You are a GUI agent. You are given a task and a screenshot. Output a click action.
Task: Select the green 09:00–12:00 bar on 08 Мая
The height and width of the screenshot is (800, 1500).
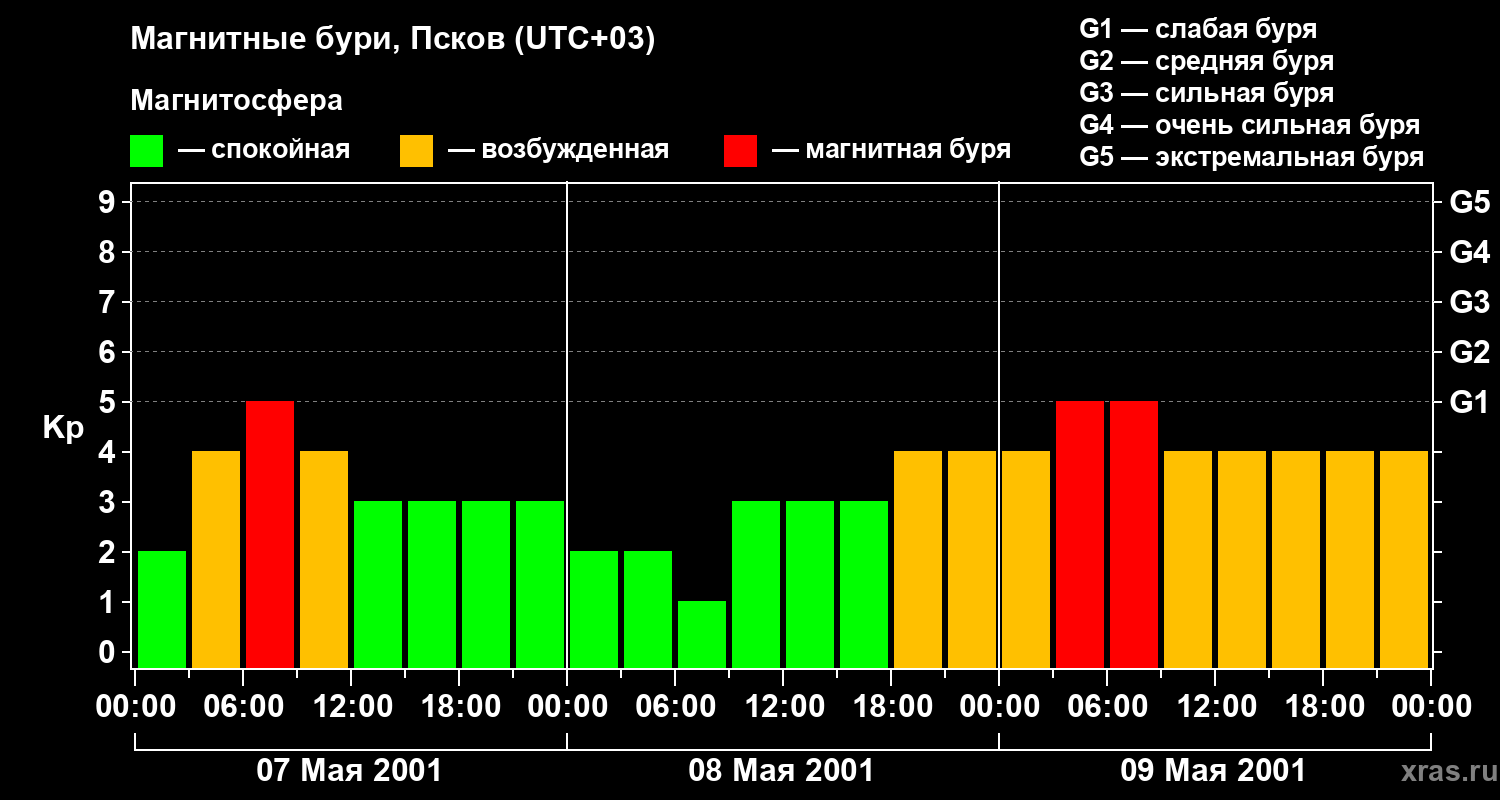click(x=756, y=584)
